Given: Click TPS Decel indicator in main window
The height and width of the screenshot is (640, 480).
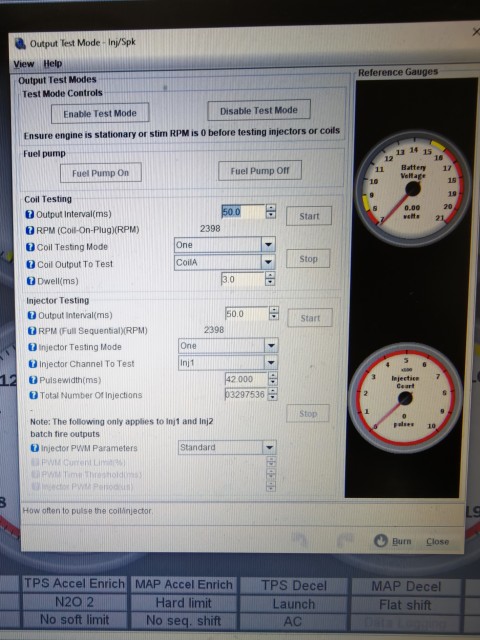Looking at the screenshot, I should tap(294, 586).
